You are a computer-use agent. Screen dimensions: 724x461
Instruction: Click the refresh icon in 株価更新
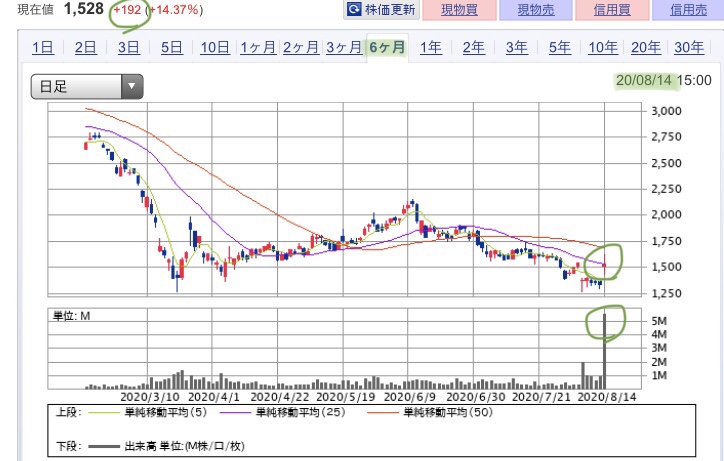point(354,9)
